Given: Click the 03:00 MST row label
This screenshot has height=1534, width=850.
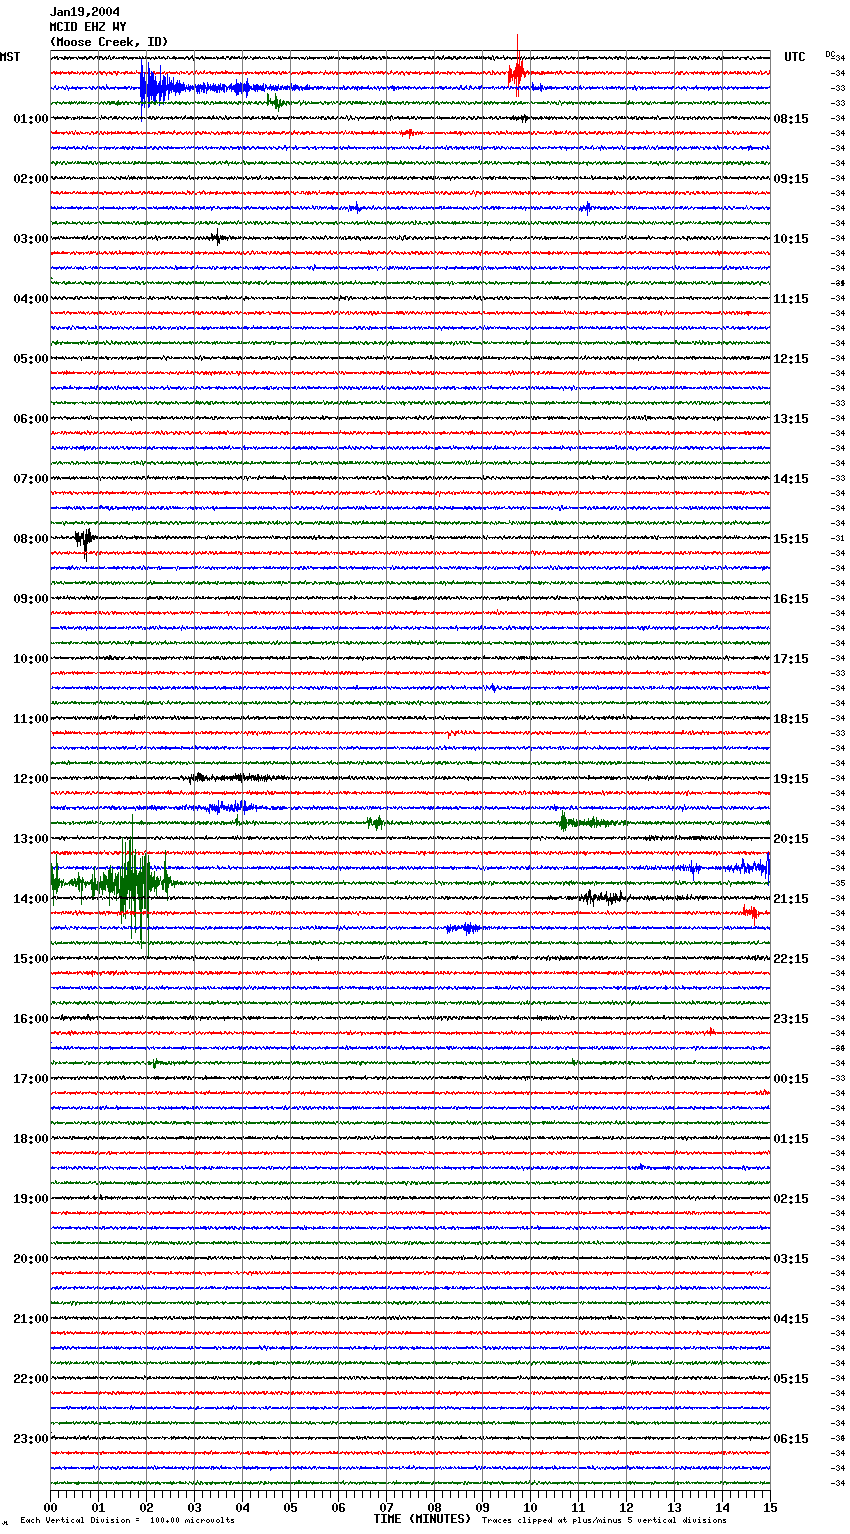Looking at the screenshot, I should point(31,239).
